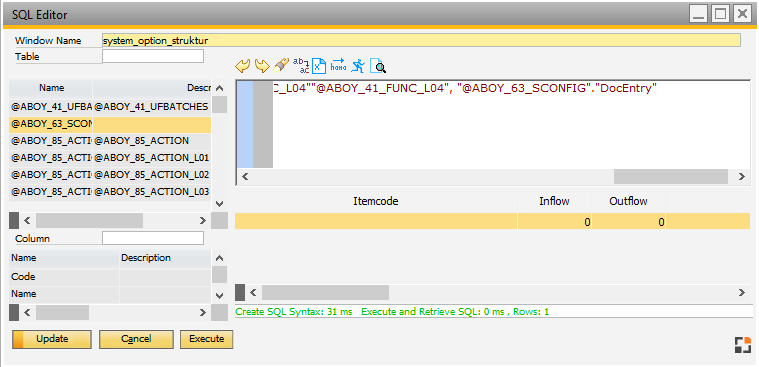Click the running man execute icon
The image size is (759, 367).
[x=358, y=65]
